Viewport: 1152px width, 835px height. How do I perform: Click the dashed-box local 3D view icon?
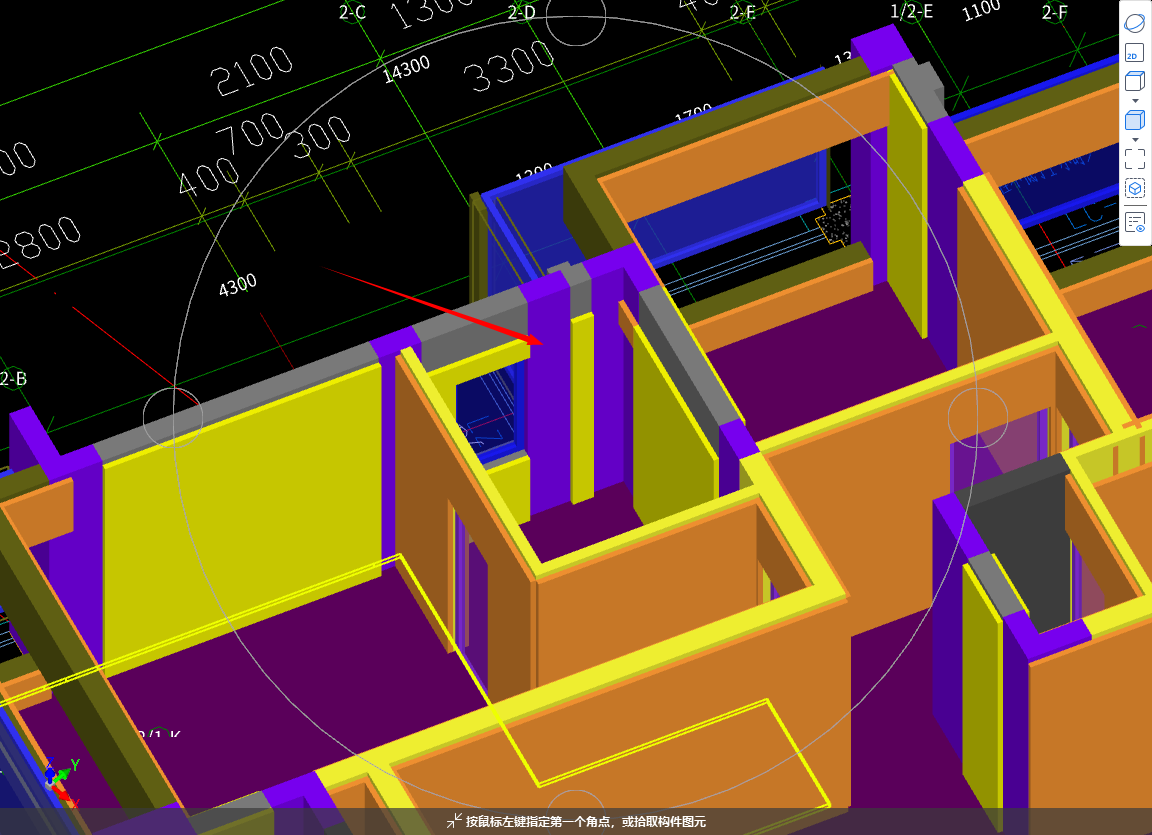point(1134,189)
